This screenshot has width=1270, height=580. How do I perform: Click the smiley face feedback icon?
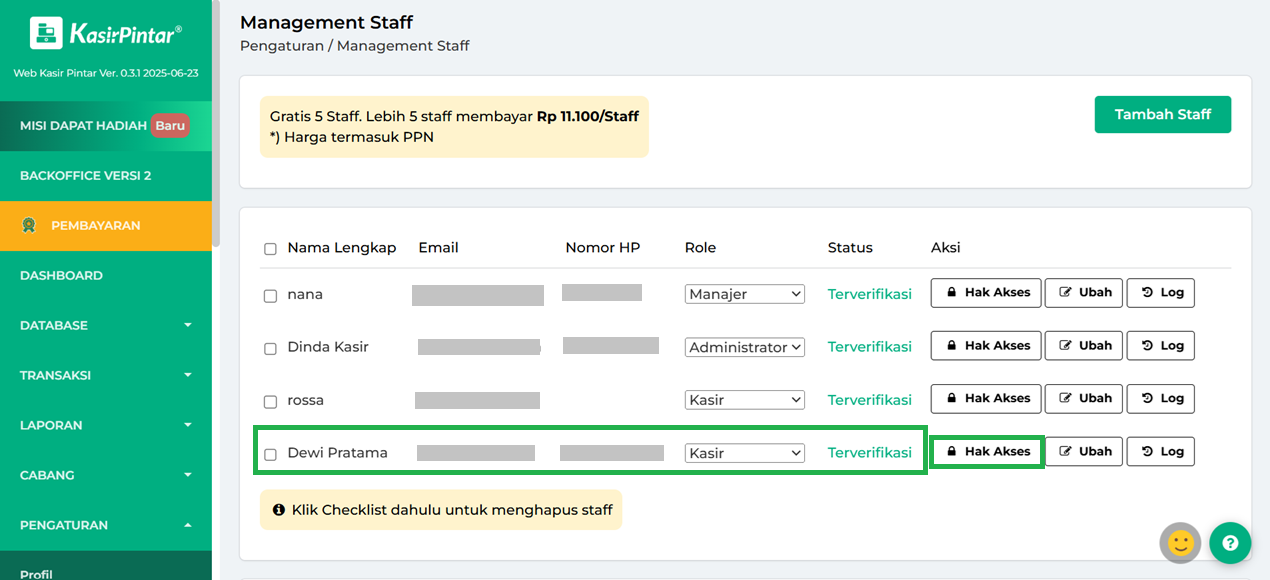1180,543
